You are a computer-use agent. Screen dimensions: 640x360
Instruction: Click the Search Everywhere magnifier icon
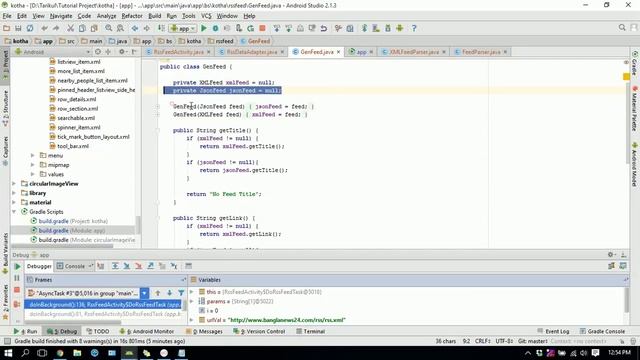pyautogui.click(x=622, y=27)
